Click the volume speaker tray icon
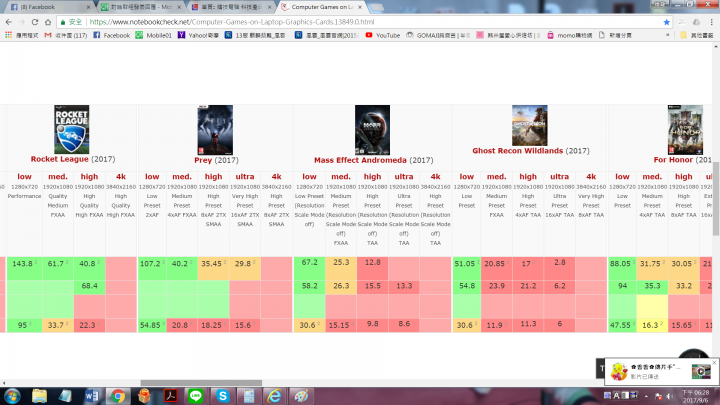Viewport: 720px width, 405px height. [669, 396]
